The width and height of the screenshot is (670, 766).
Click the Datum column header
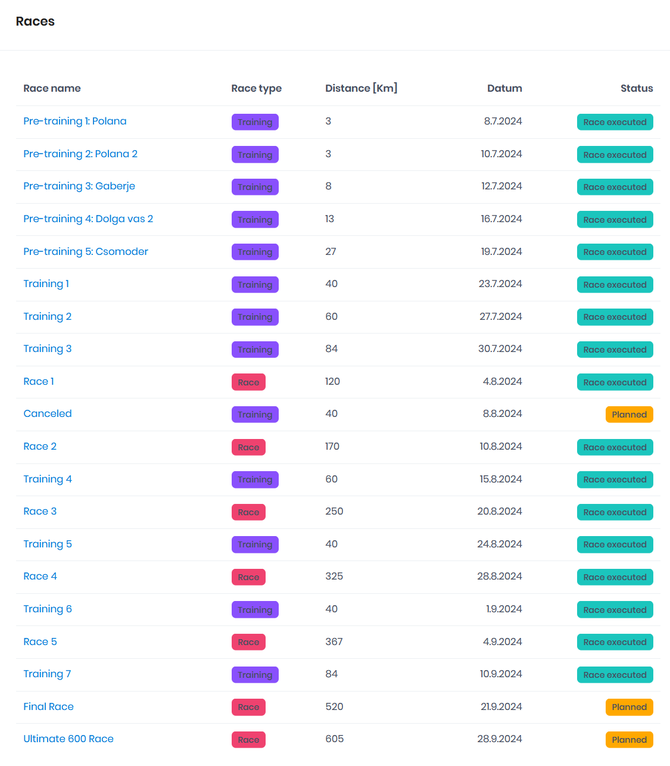click(x=504, y=88)
